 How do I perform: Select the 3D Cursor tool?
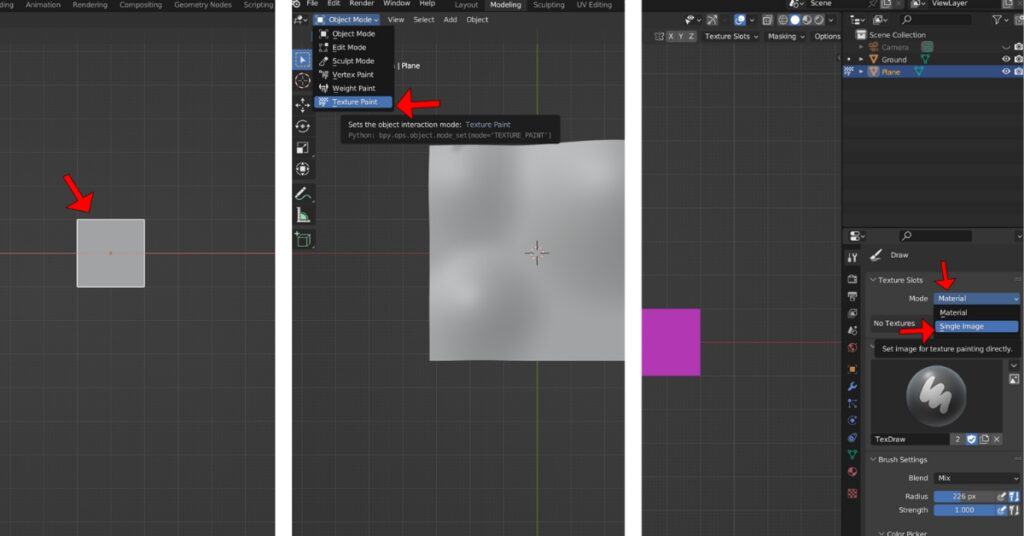[302, 80]
